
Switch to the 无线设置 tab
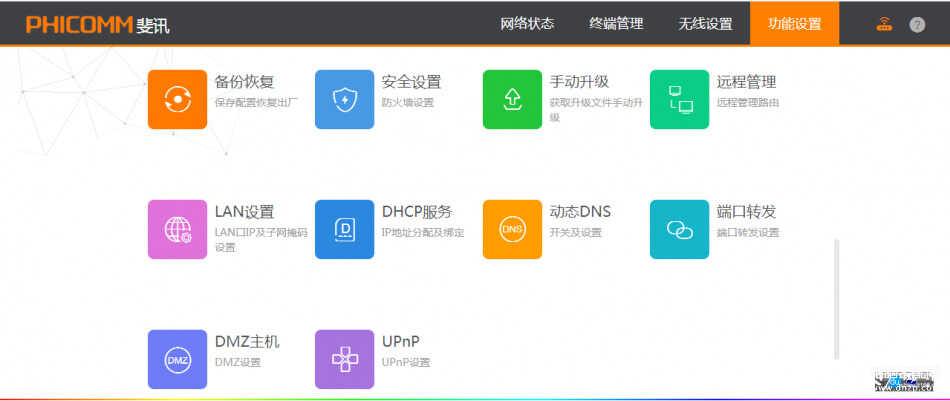point(705,24)
